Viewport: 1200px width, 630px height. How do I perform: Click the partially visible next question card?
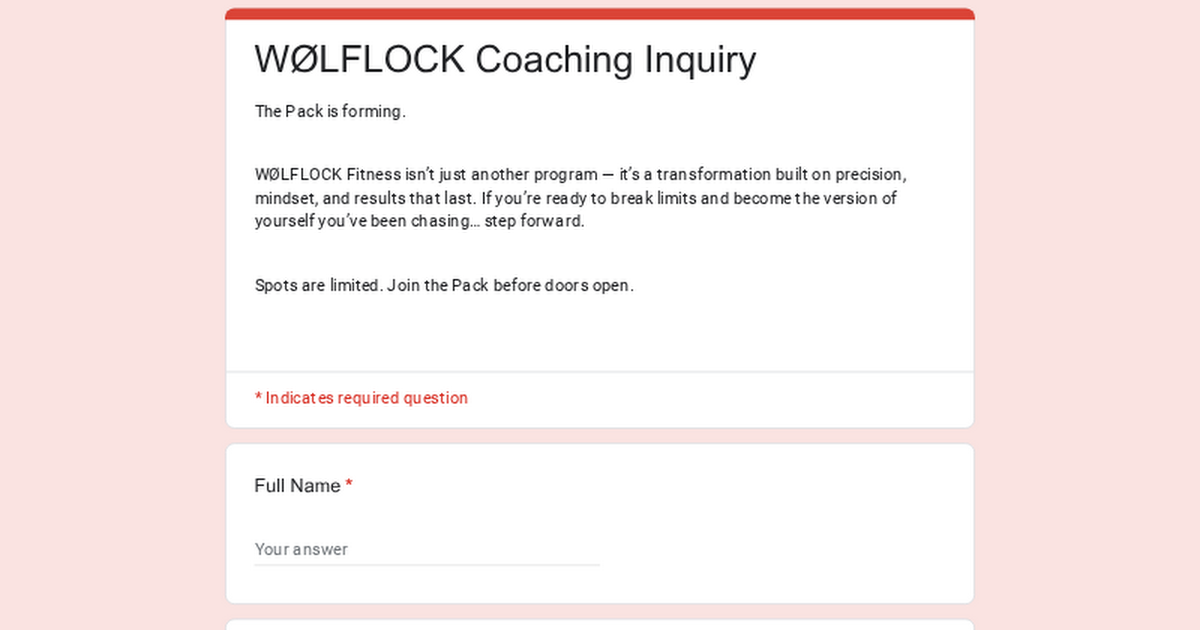tap(600, 625)
